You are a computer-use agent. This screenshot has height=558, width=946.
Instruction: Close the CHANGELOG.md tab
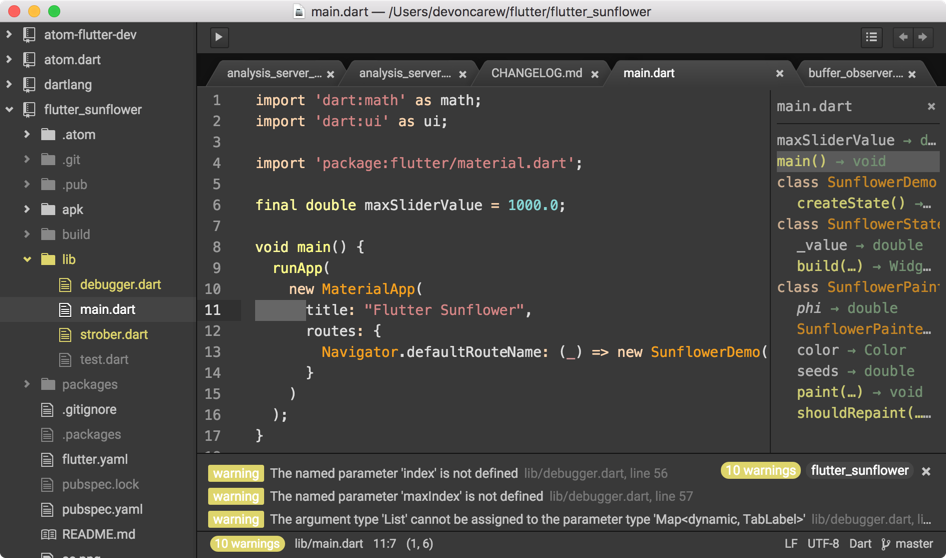595,74
